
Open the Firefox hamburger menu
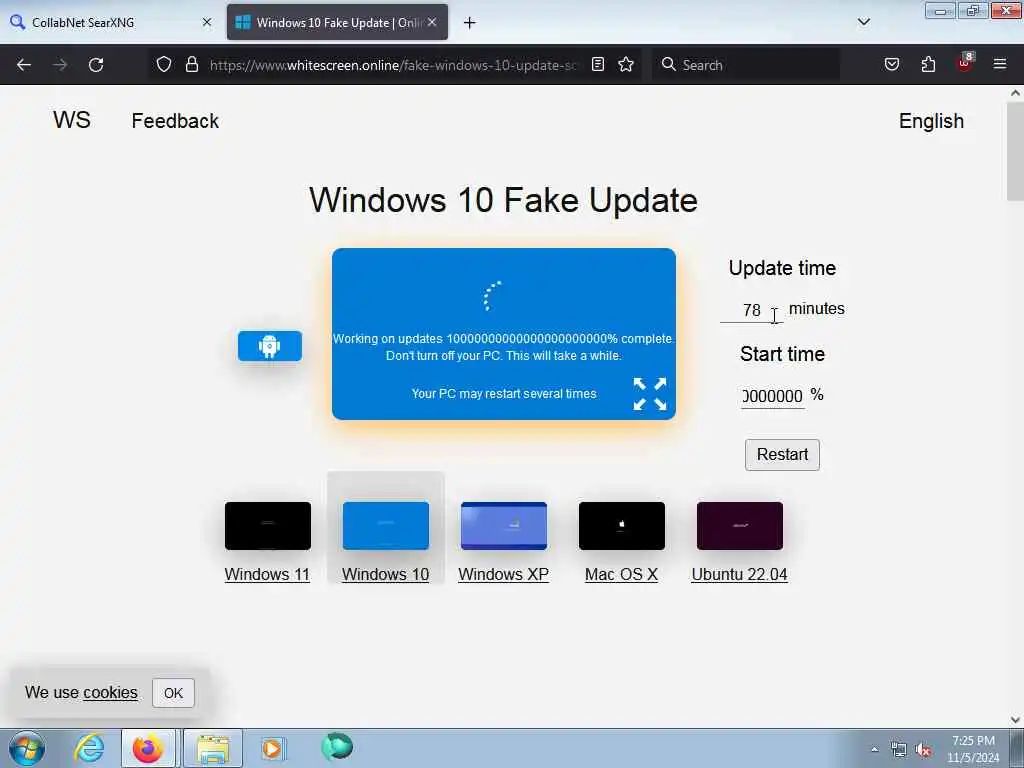1000,64
